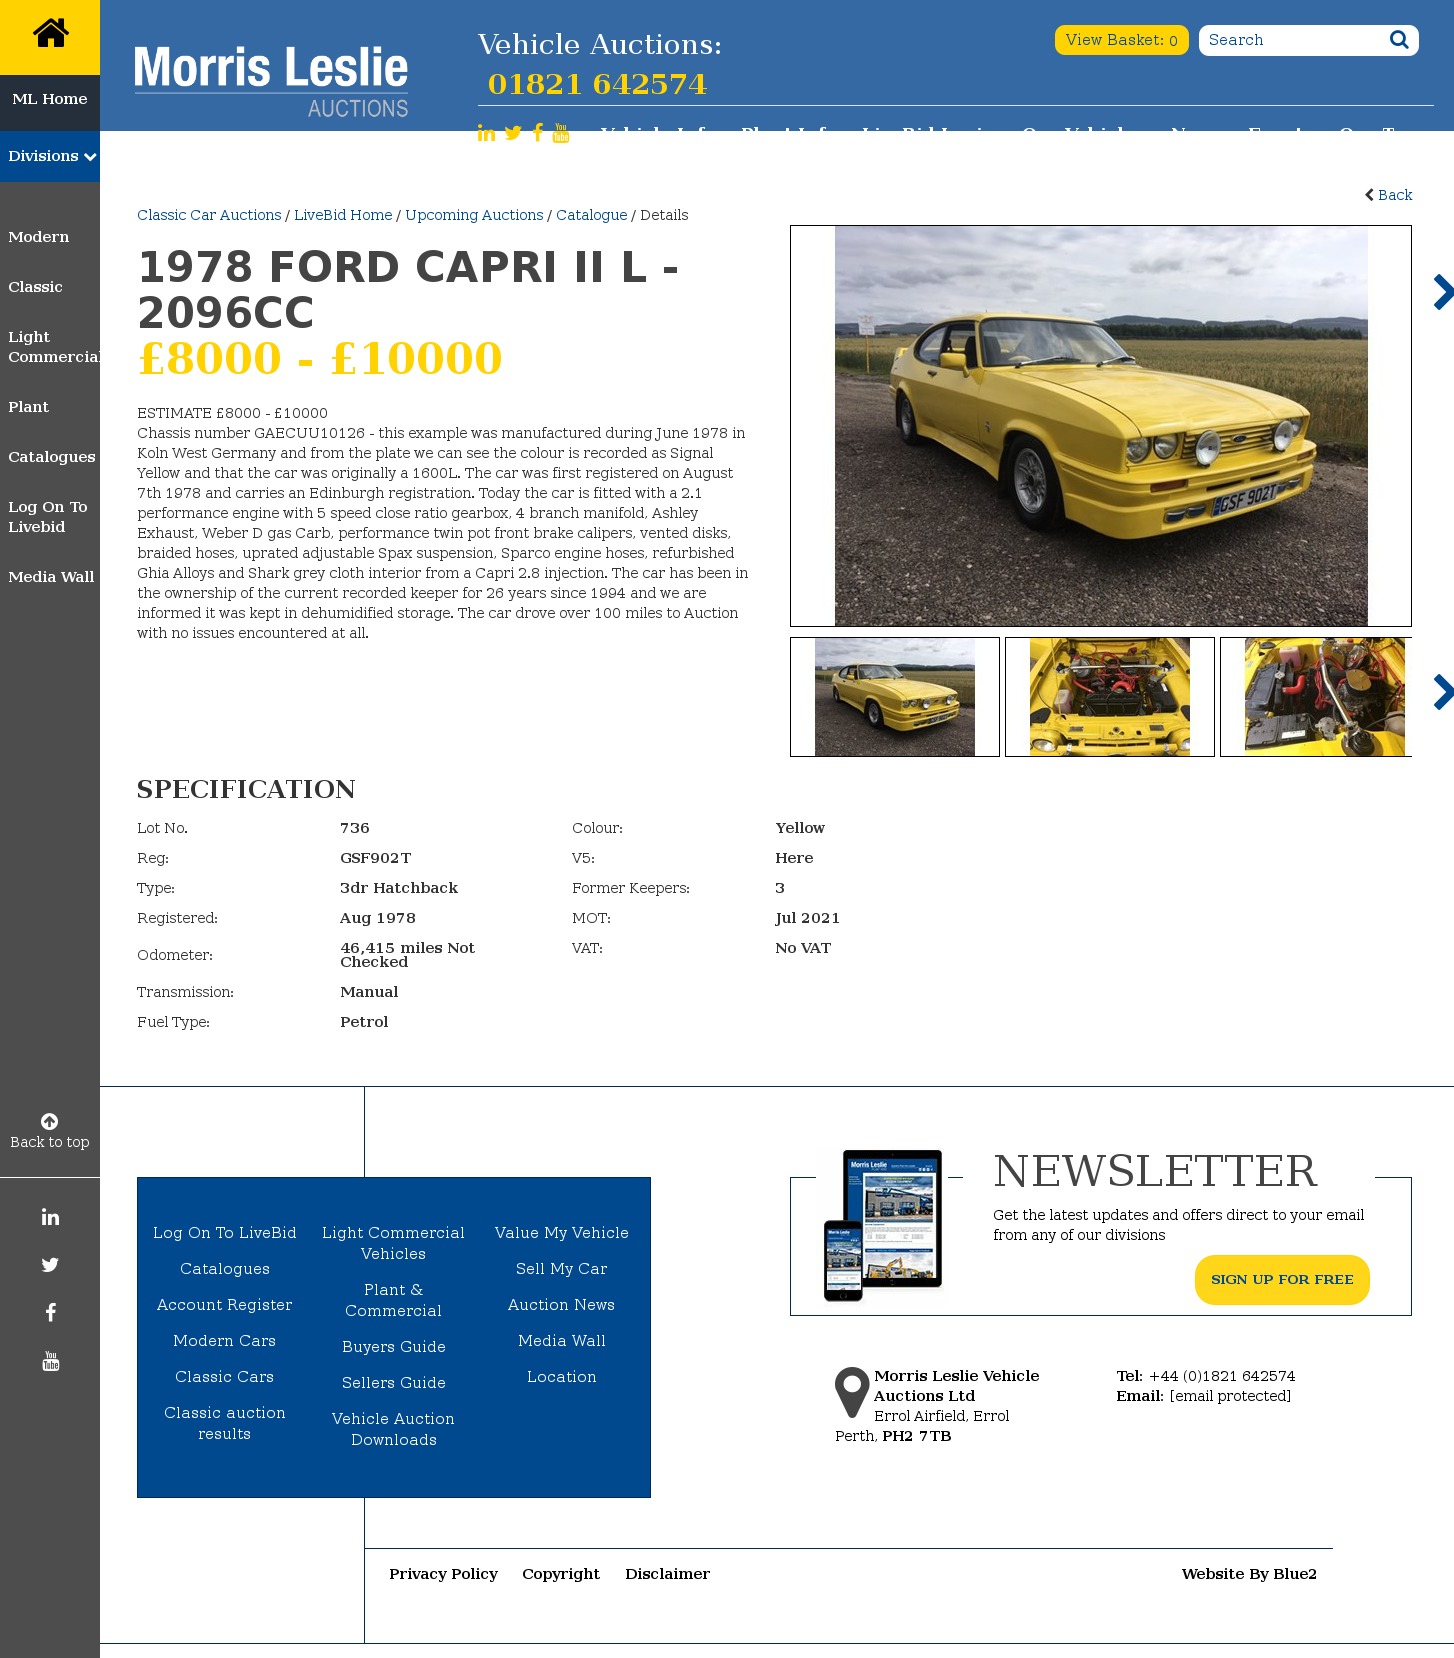Screen dimensions: 1454x1658
Task: Click SIGN UP FOR FREE button
Action: [x=1282, y=1280]
